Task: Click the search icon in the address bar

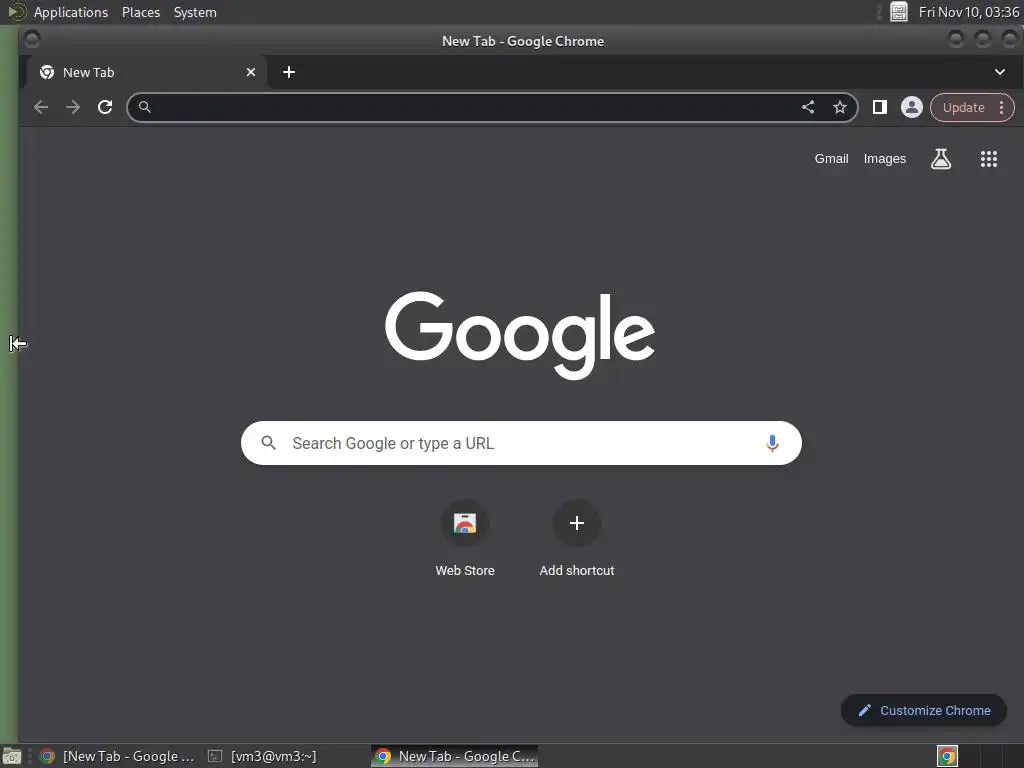Action: [x=145, y=106]
